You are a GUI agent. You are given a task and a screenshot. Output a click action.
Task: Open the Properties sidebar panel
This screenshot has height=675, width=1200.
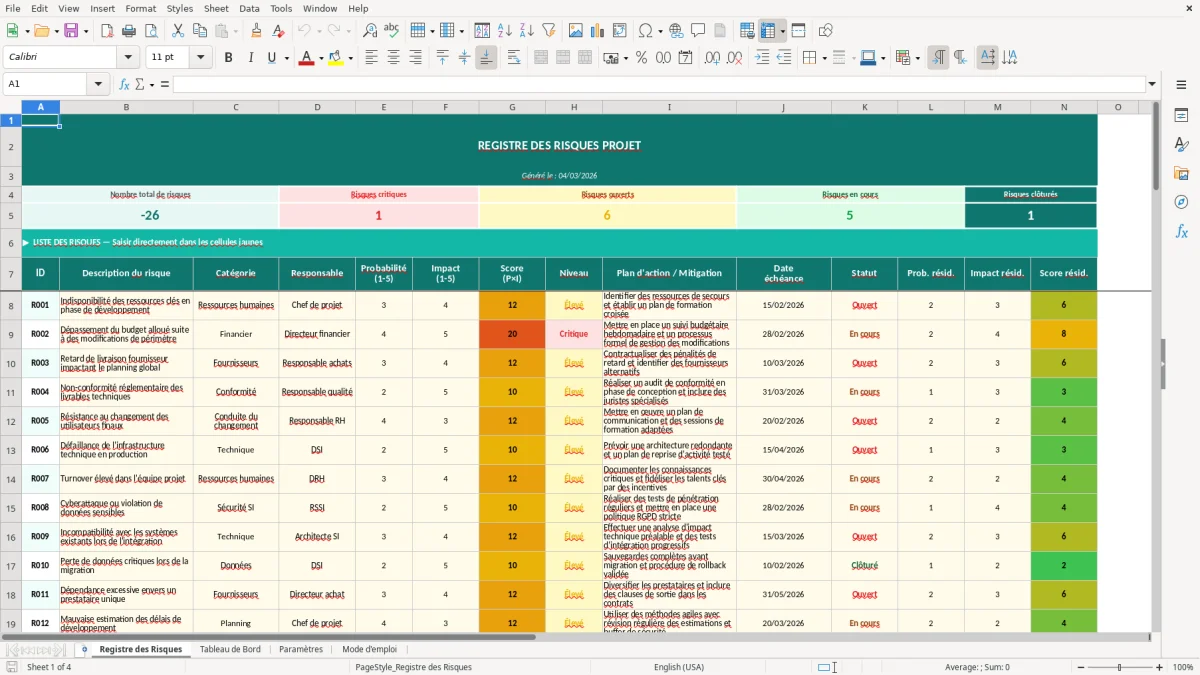tap(1181, 116)
